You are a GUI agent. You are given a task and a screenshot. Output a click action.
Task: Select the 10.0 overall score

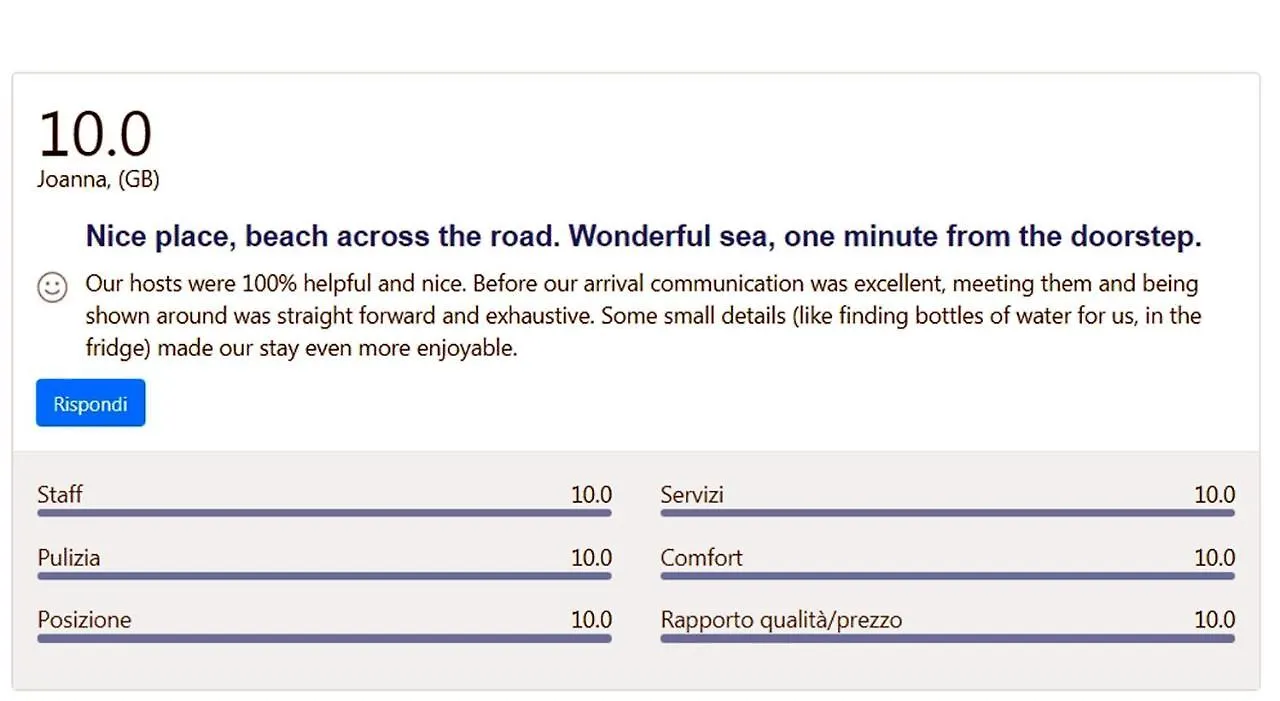95,134
